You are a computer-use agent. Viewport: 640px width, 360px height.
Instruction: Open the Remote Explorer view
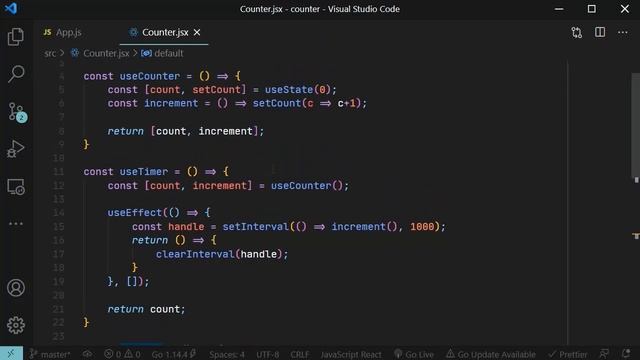[16, 187]
